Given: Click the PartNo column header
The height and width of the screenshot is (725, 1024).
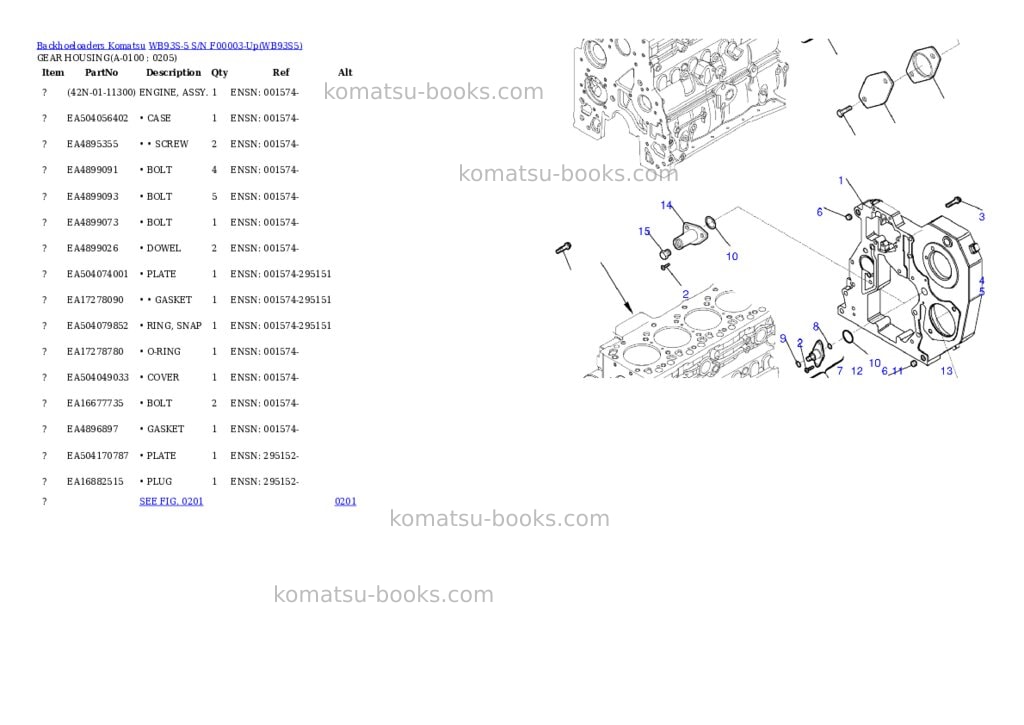Looking at the screenshot, I should click(x=101, y=72).
